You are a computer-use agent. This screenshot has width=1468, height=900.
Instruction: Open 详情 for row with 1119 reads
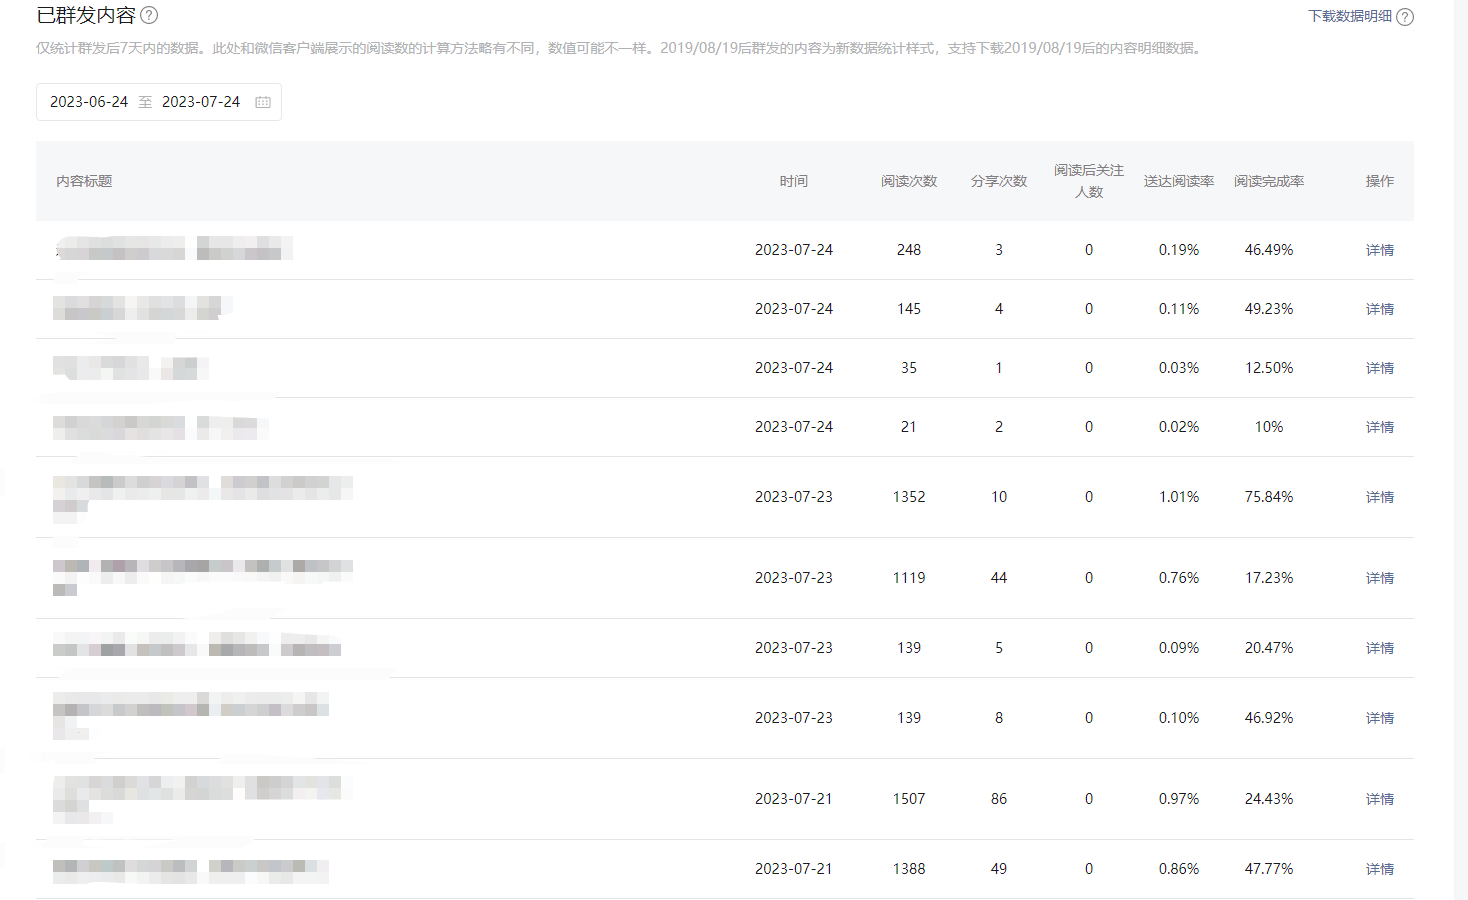[x=1379, y=578]
